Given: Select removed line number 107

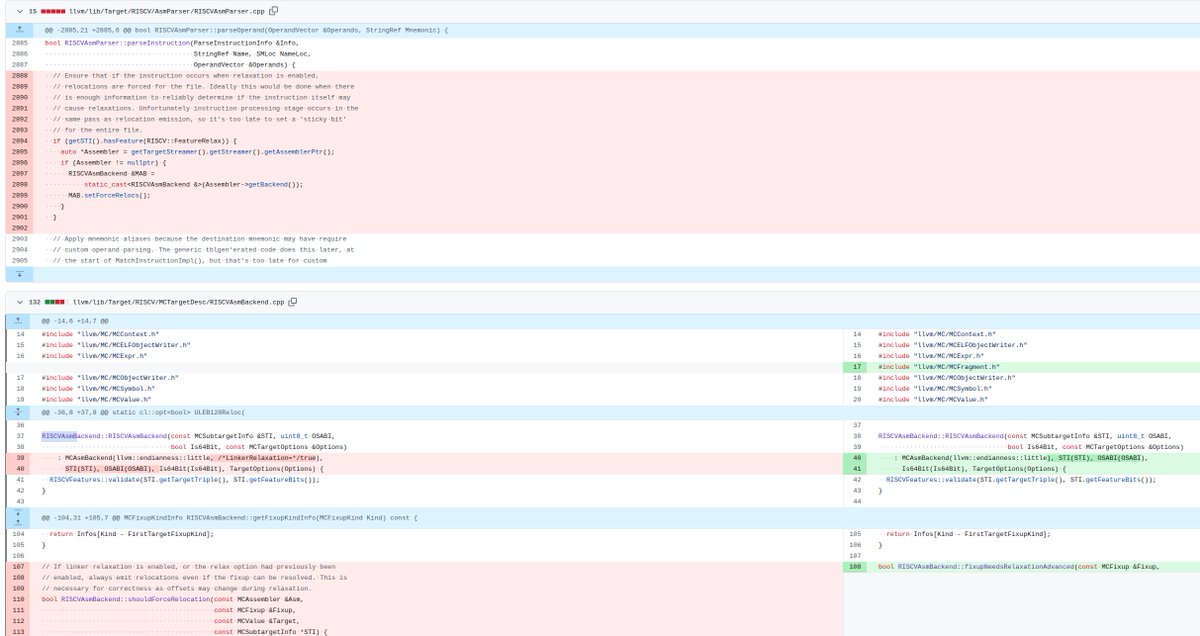Looking at the screenshot, I should click(x=20, y=567).
